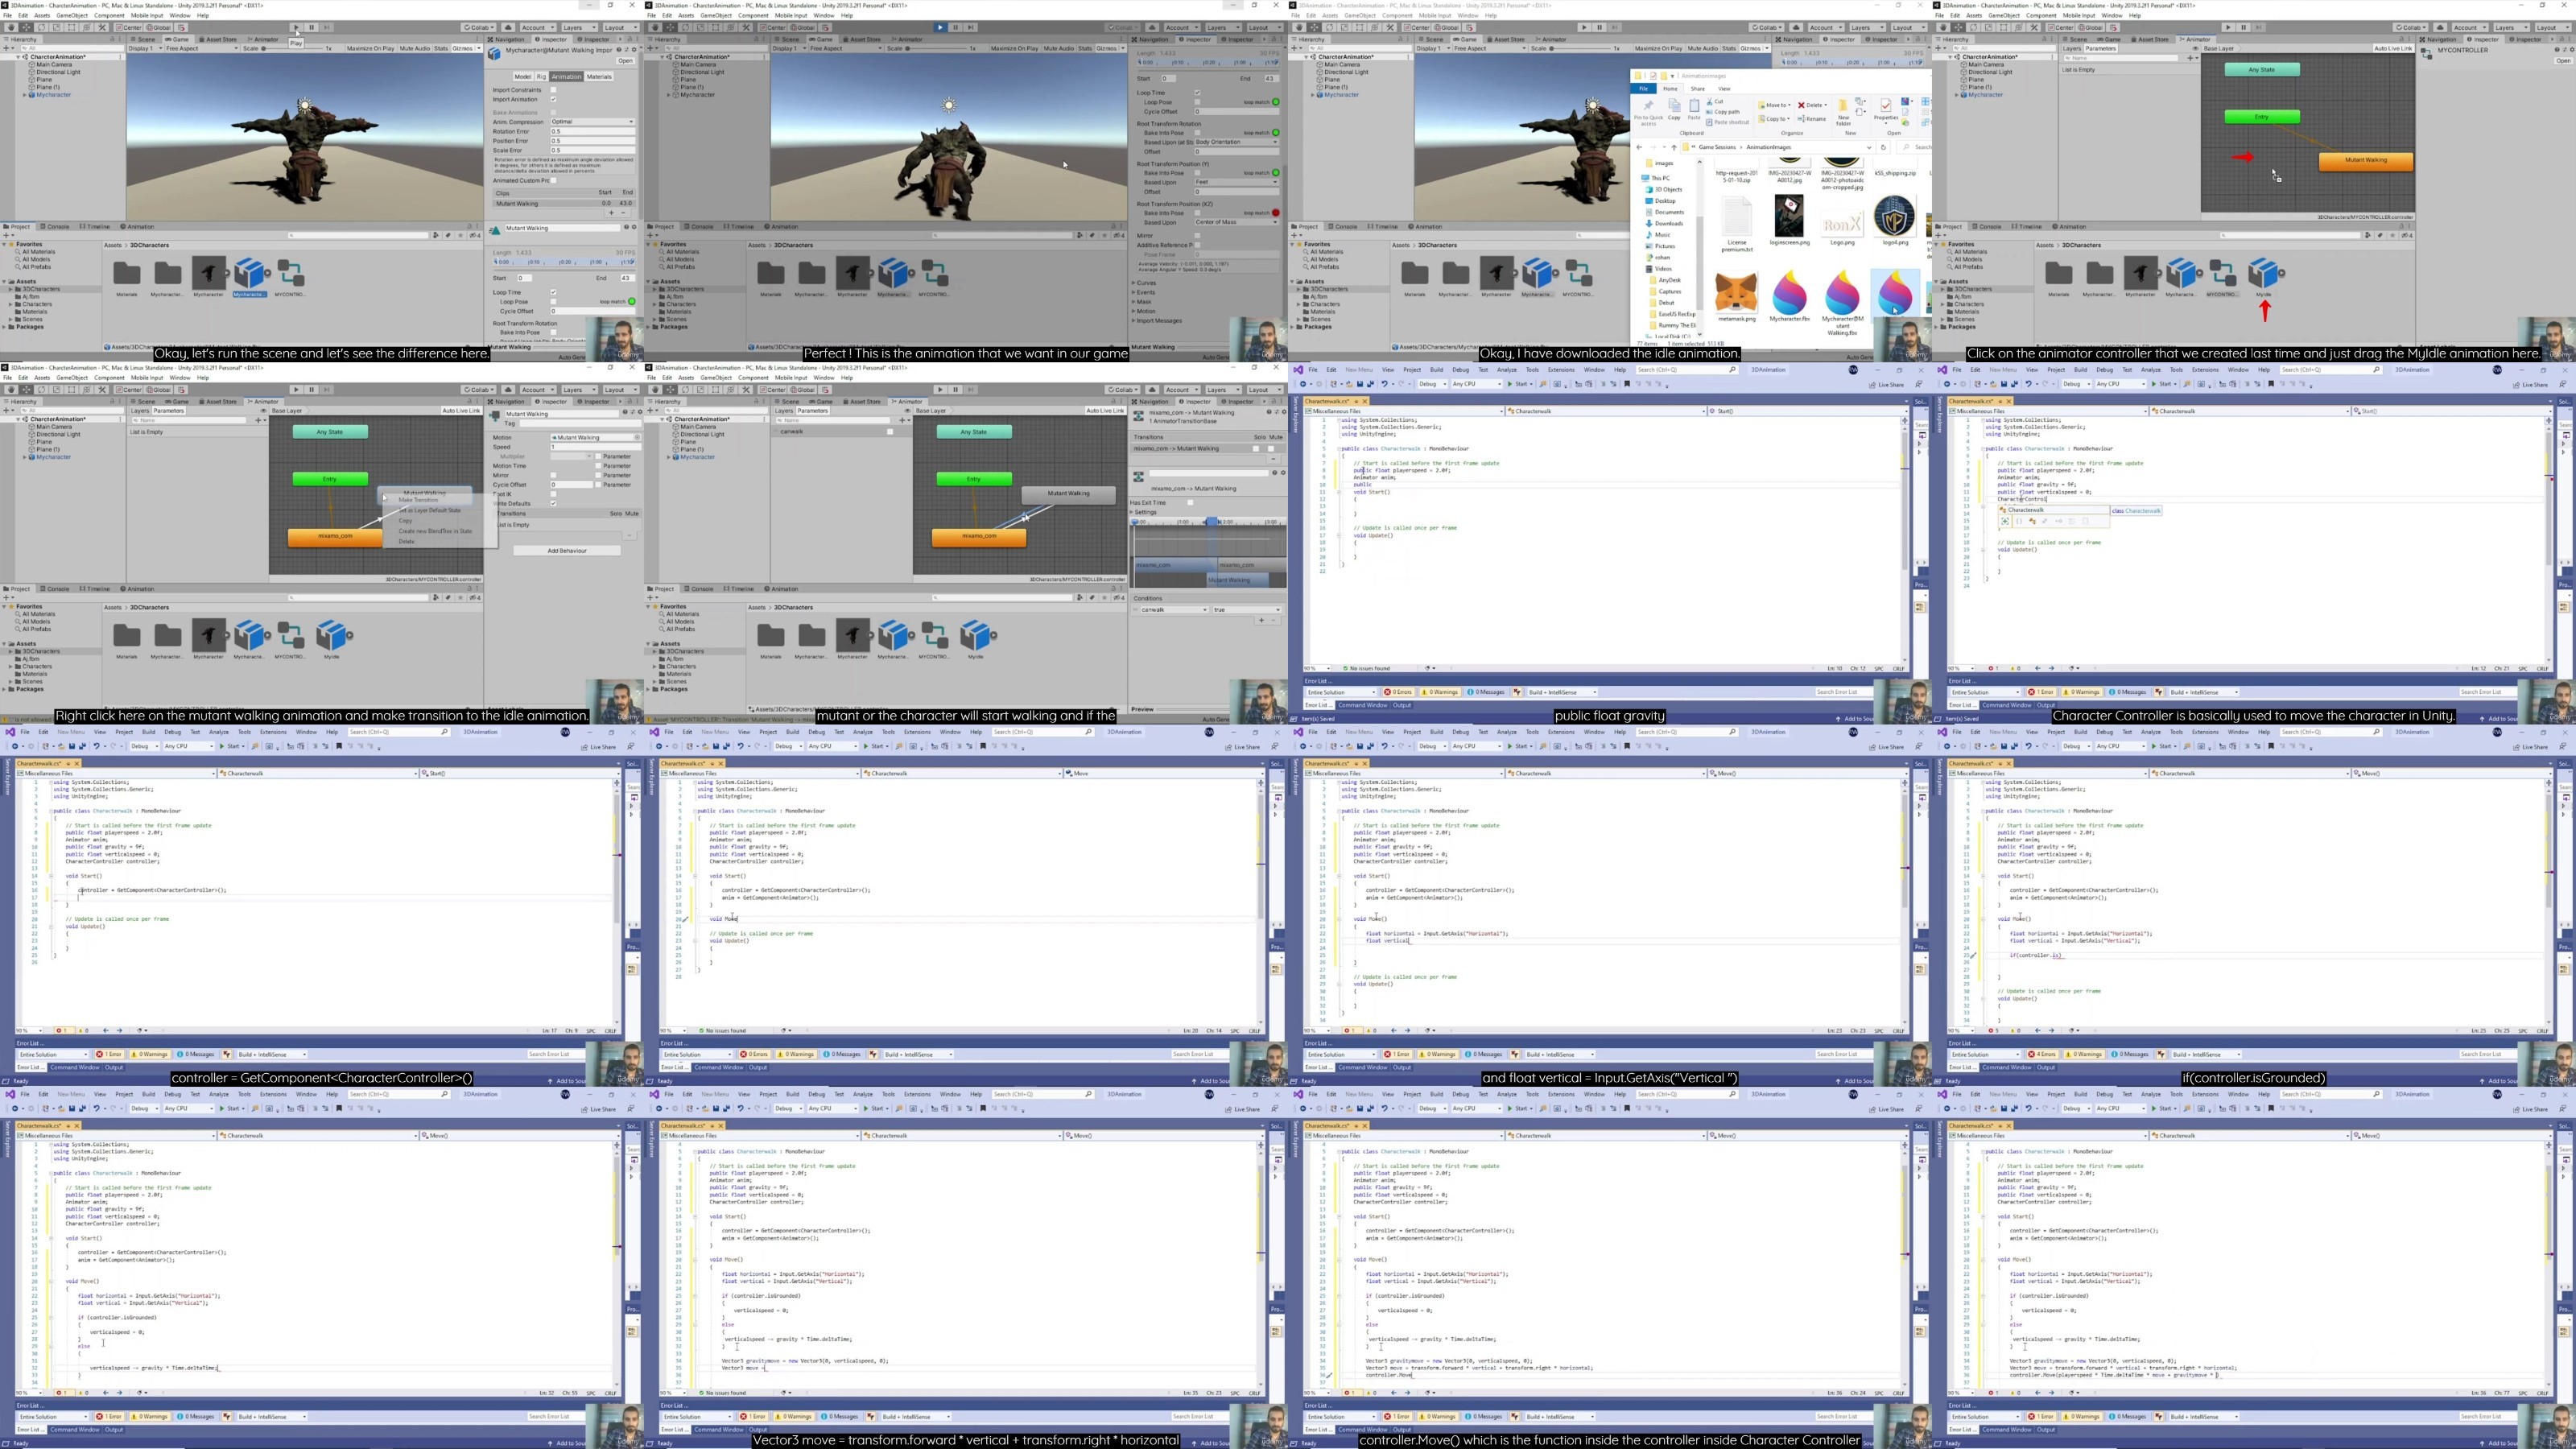Click Set as Layer Default State entry
The image size is (2576, 1449).
pyautogui.click(x=430, y=510)
